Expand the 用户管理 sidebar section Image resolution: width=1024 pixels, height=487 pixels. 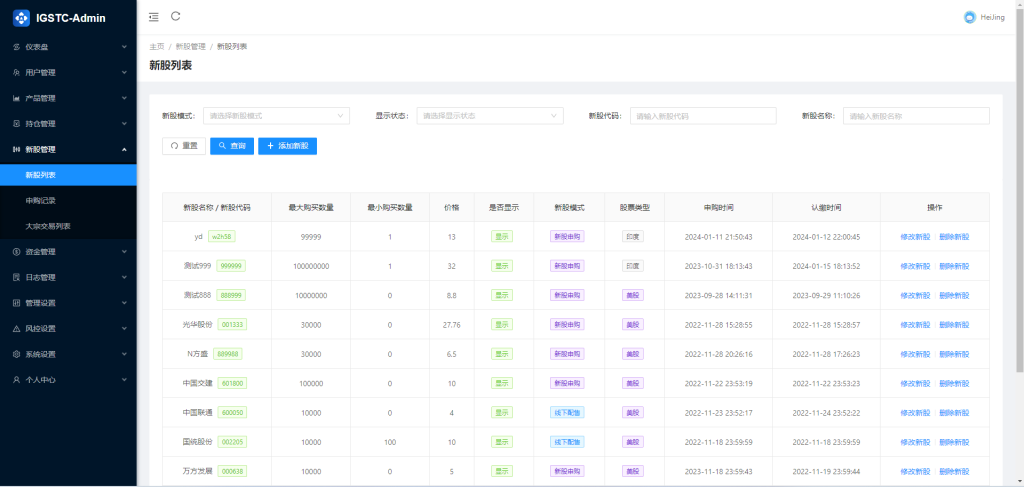40,73
